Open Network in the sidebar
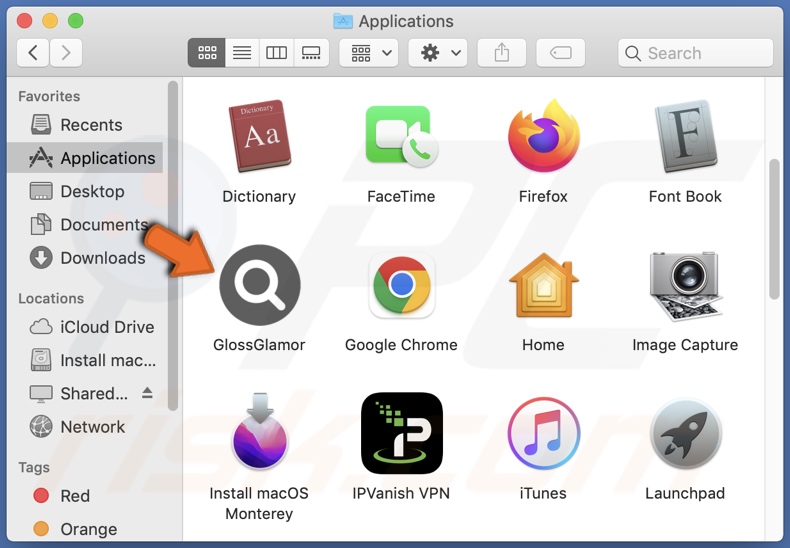The image size is (790, 548). (85, 427)
